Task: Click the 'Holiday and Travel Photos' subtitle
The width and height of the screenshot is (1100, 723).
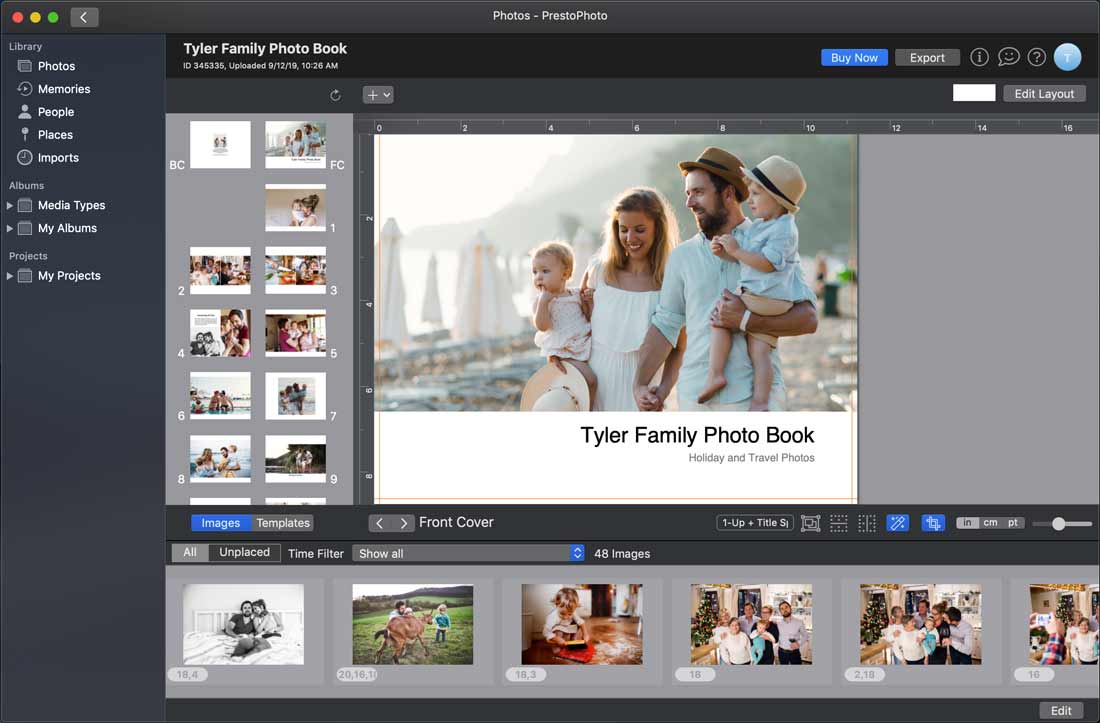Action: pos(751,458)
